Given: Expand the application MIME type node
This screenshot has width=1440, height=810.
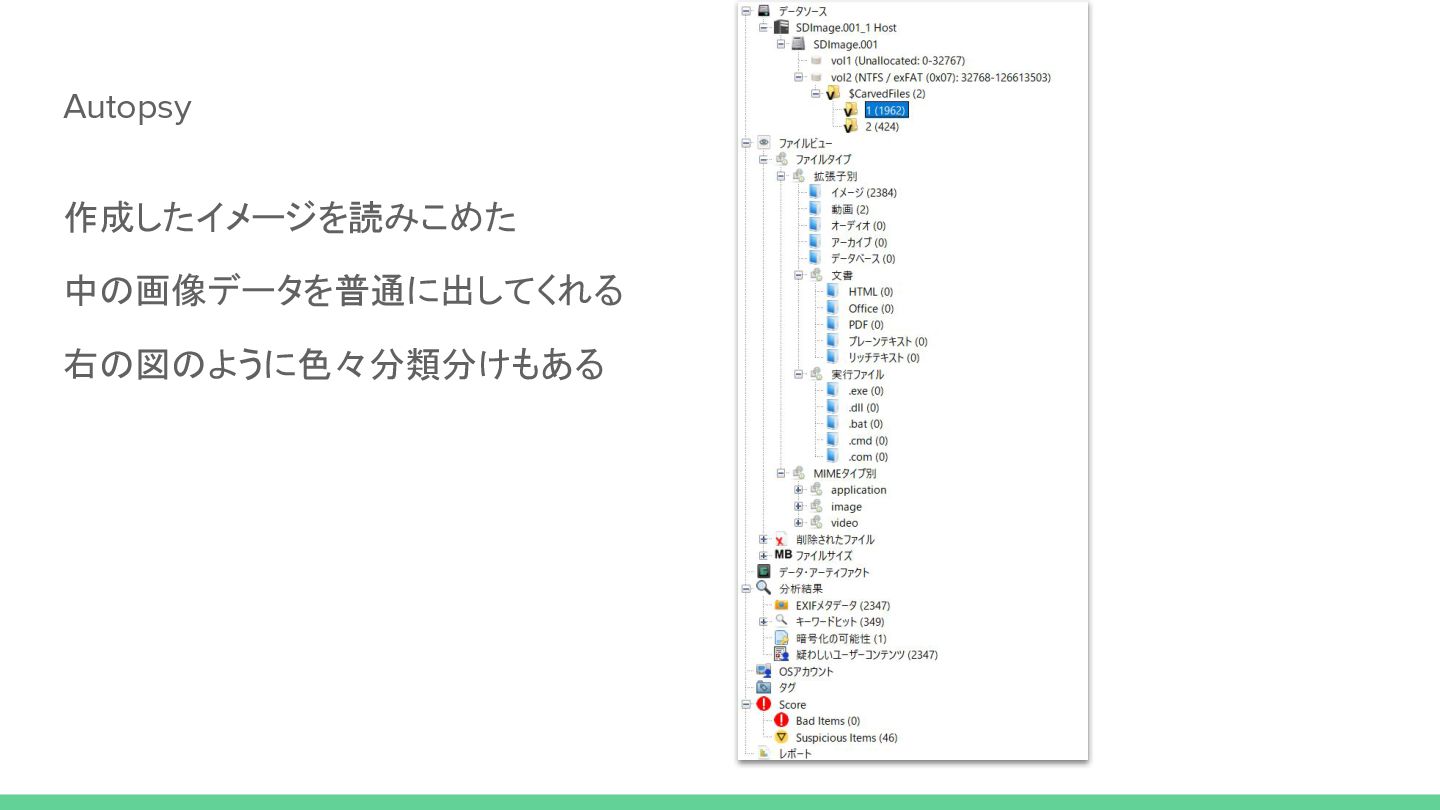Looking at the screenshot, I should 798,490.
